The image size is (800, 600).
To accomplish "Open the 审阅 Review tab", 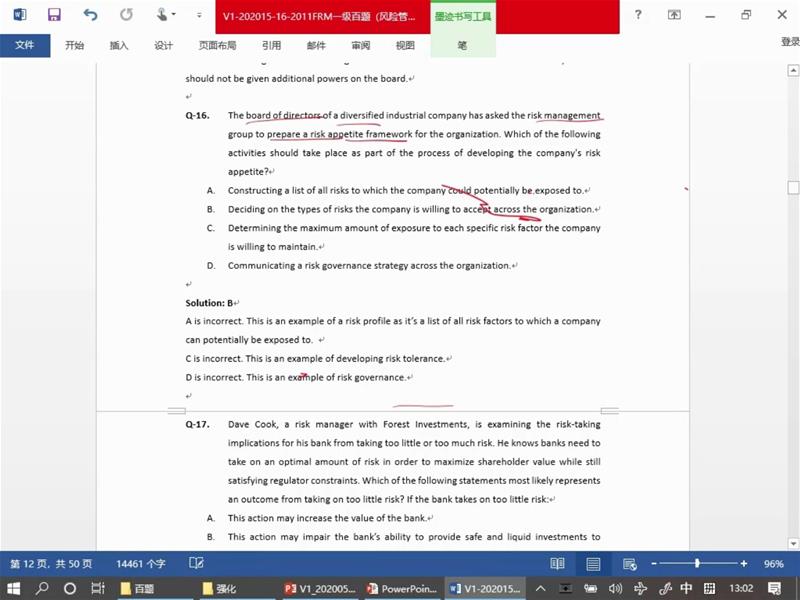I will 361,45.
